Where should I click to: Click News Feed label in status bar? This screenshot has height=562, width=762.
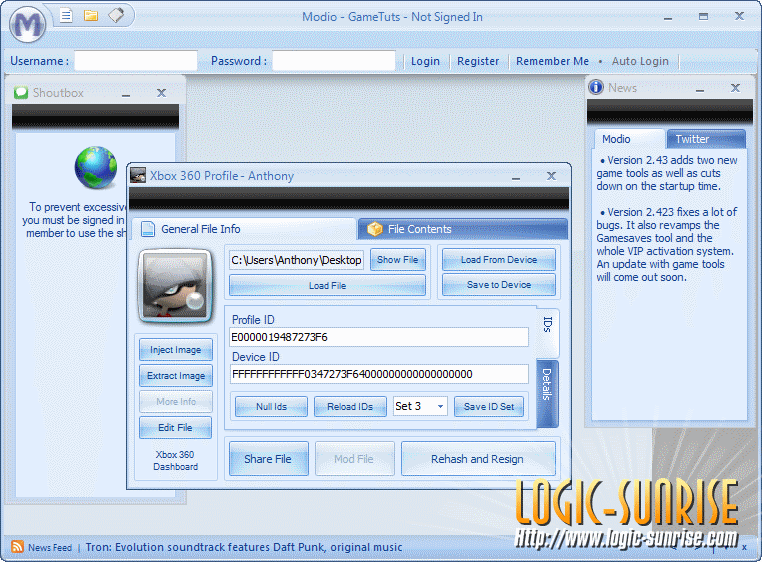coord(50,547)
